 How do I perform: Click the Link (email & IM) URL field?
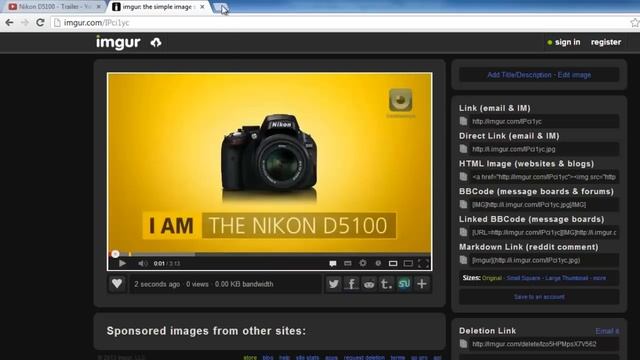(544, 121)
